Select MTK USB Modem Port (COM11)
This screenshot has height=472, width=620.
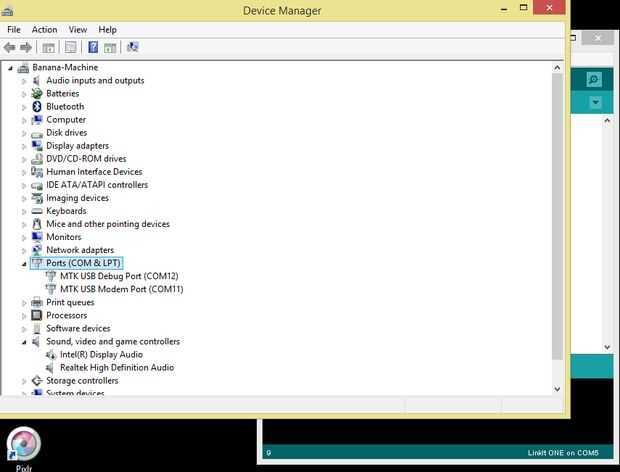tap(122, 289)
